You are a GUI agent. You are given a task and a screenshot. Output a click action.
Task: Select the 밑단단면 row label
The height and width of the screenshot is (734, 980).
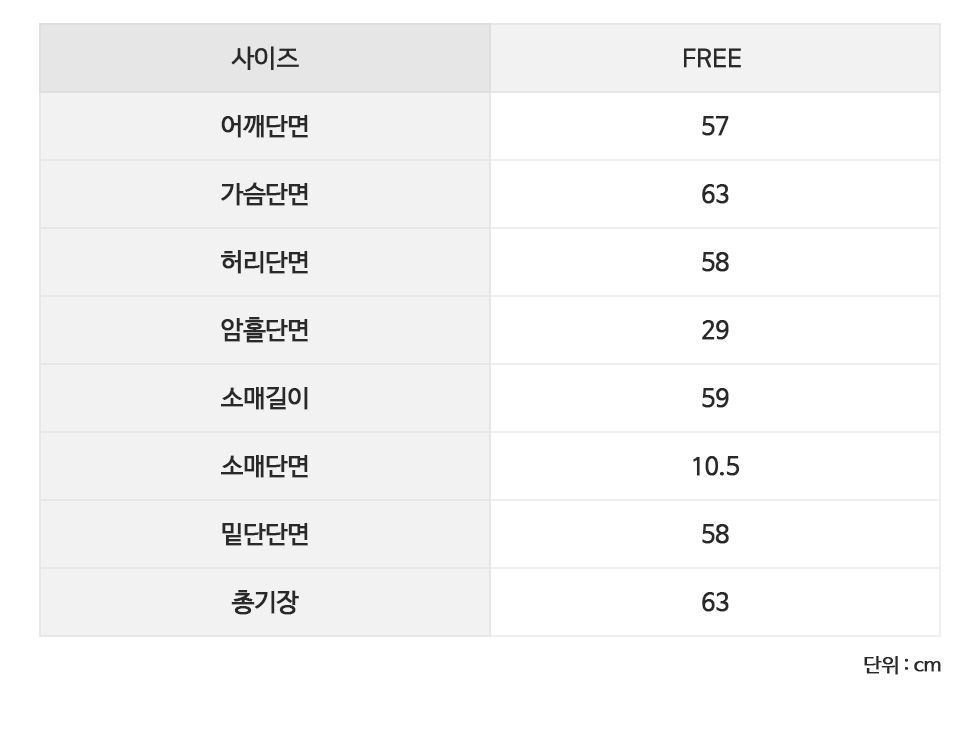[264, 535]
